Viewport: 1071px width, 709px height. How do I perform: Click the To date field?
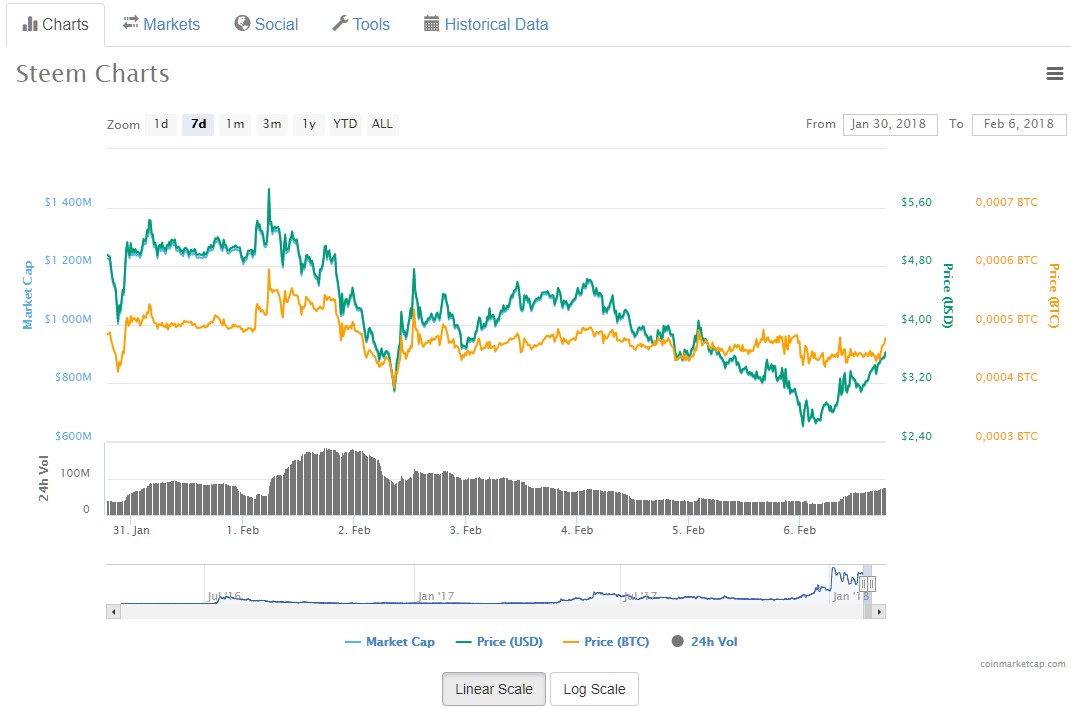coord(1018,124)
